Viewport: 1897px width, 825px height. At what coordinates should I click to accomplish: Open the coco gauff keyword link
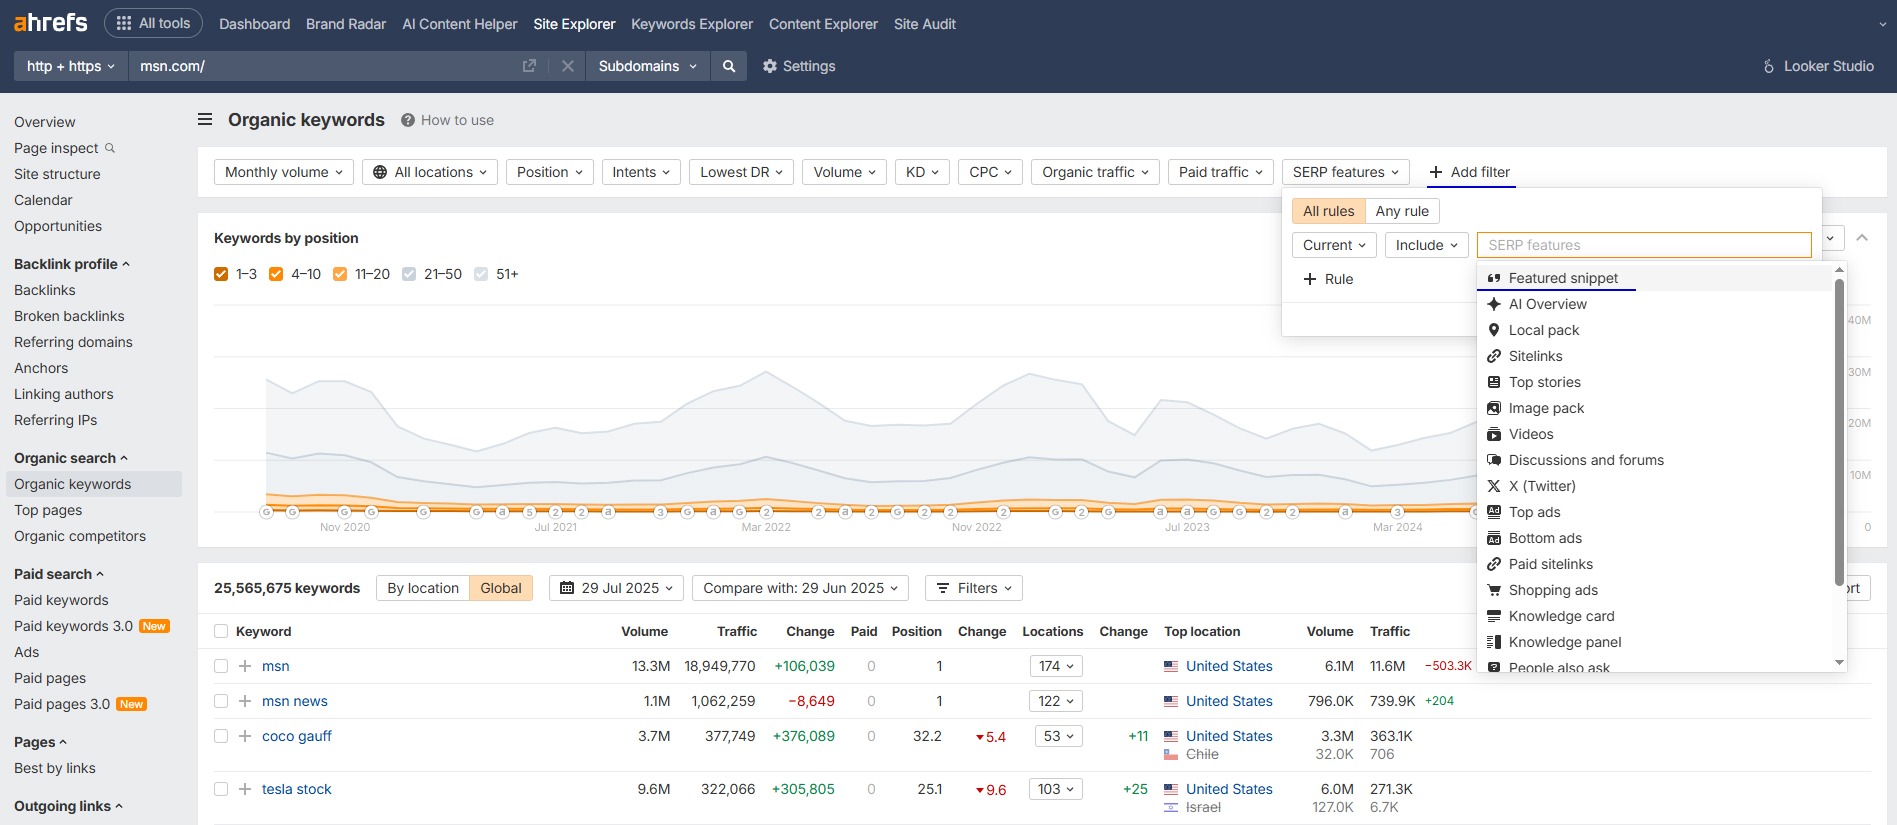point(297,736)
